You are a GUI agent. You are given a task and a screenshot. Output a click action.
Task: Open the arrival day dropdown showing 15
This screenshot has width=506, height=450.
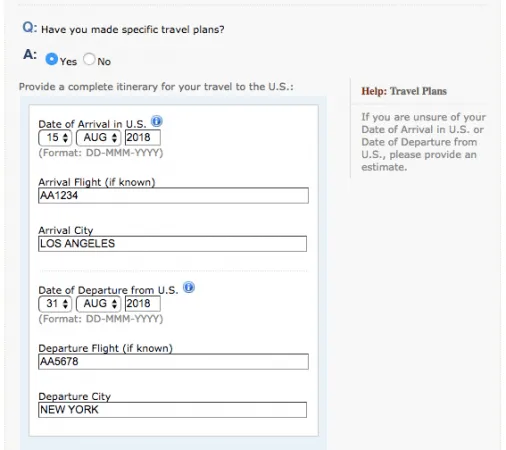click(x=55, y=138)
